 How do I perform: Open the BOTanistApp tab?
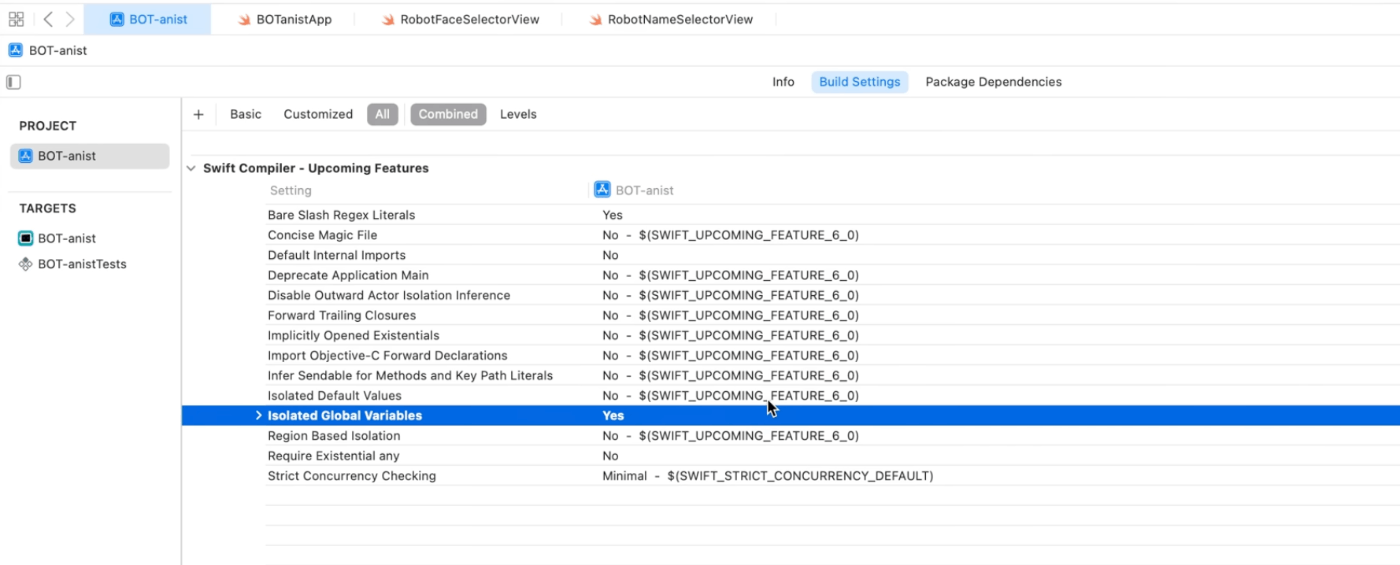(x=285, y=19)
